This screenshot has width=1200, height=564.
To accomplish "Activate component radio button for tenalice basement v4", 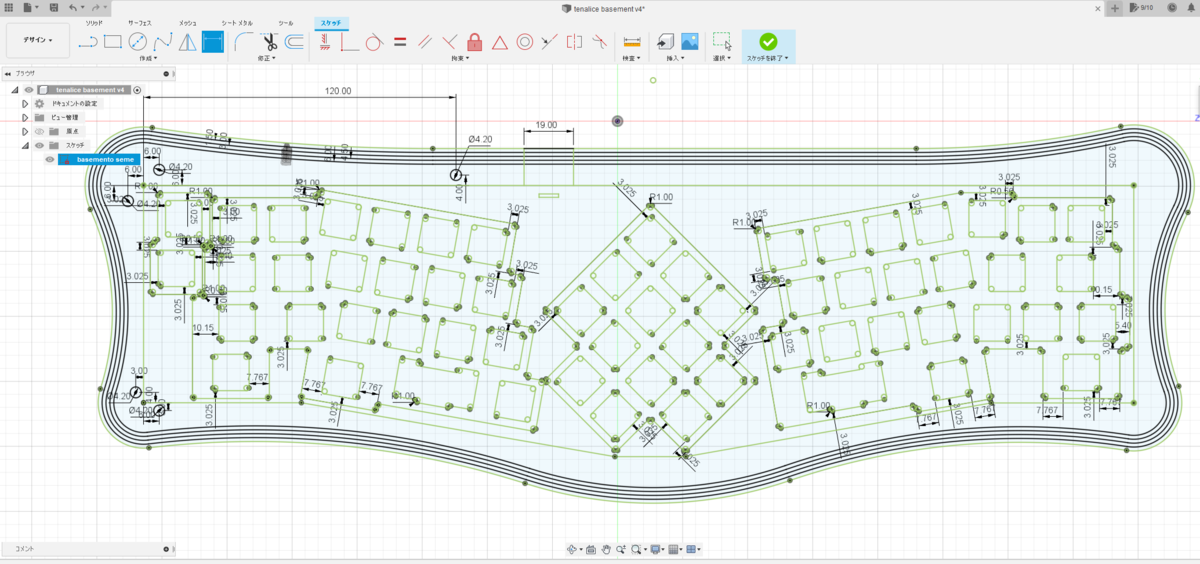I will pos(137,90).
